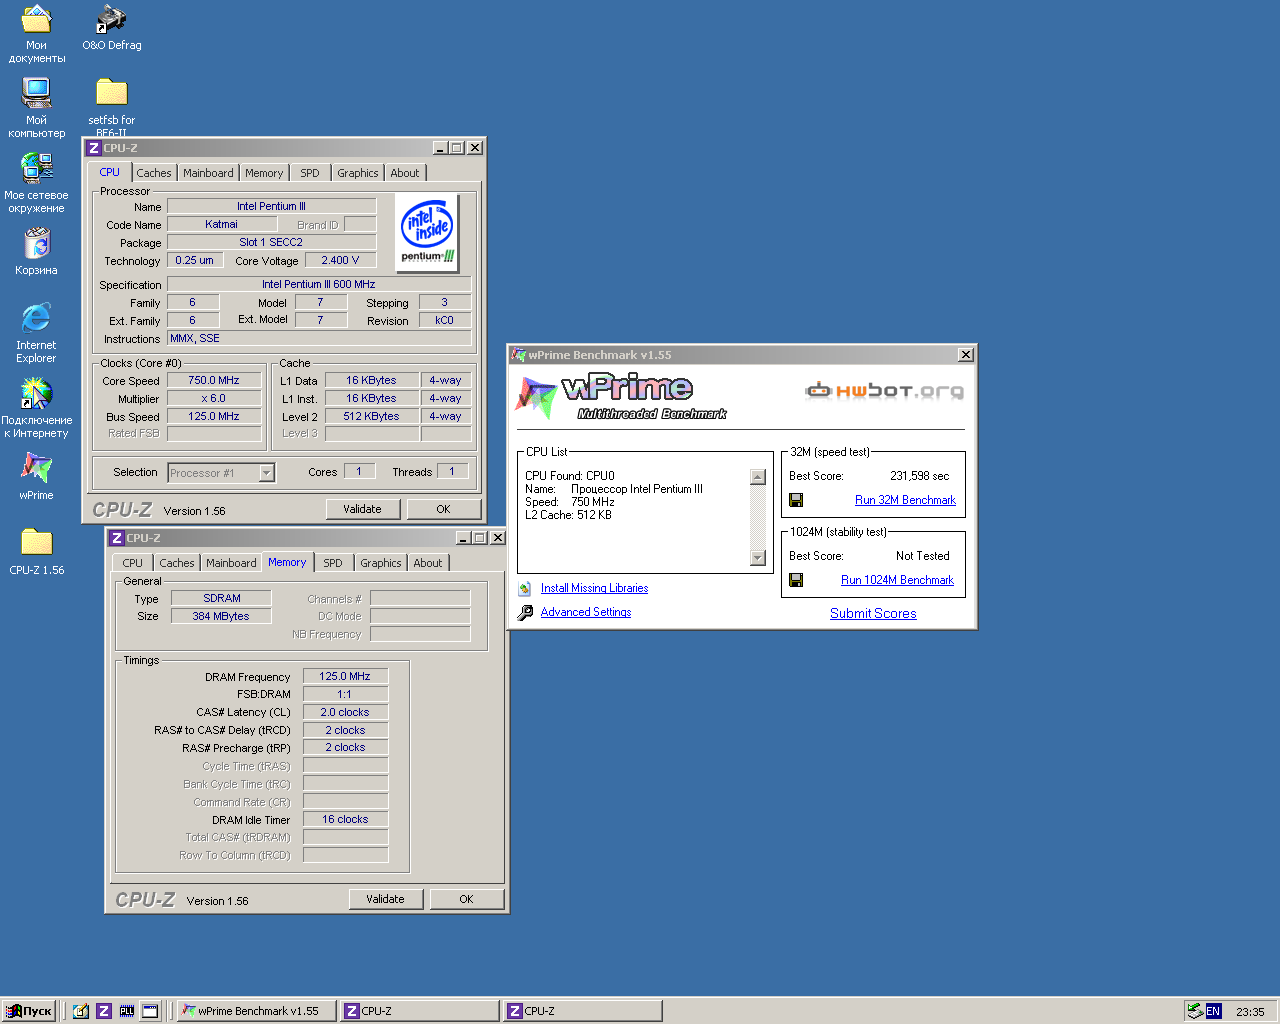The height and width of the screenshot is (1024, 1280).
Task: Open About tab in CPU-Z processor window
Action: click(x=405, y=173)
